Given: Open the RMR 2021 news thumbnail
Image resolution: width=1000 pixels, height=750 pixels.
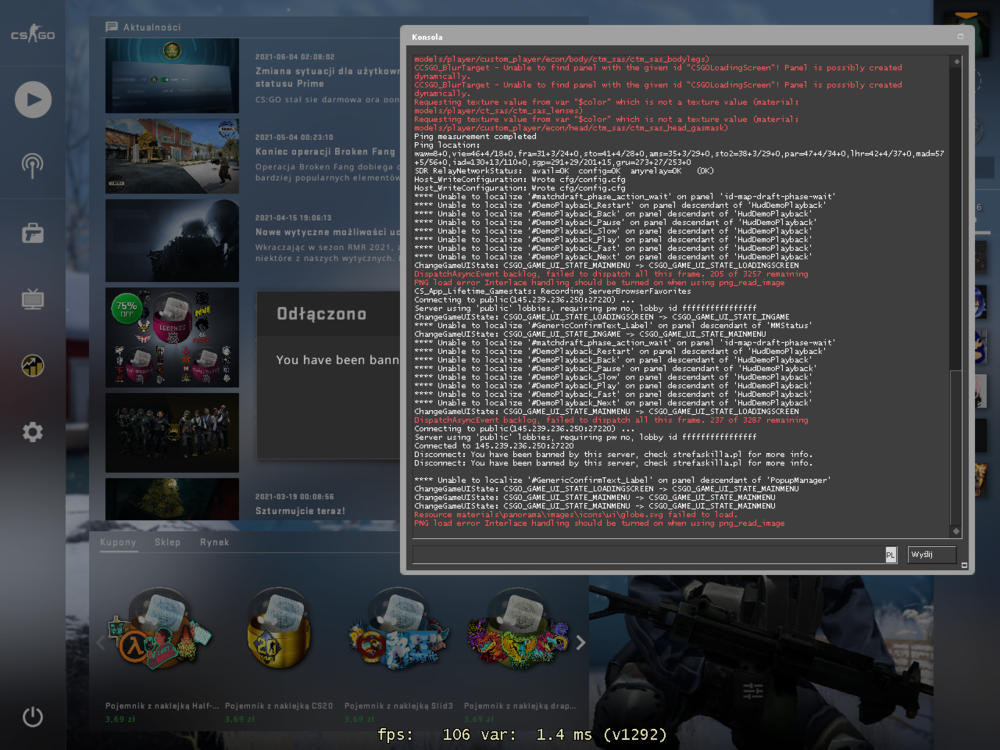Looking at the screenshot, I should click(x=172, y=240).
